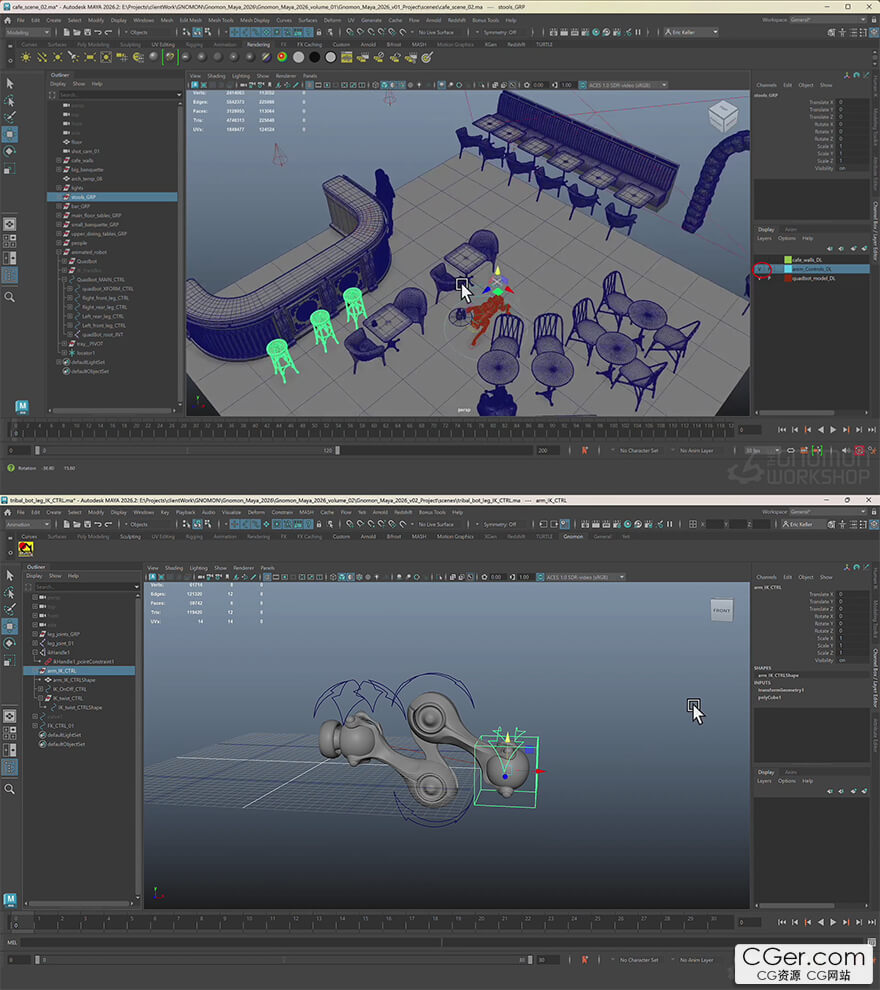The image size is (880, 990).
Task: Expand the cafe_walls group in the Outliner
Action: pyautogui.click(x=58, y=160)
